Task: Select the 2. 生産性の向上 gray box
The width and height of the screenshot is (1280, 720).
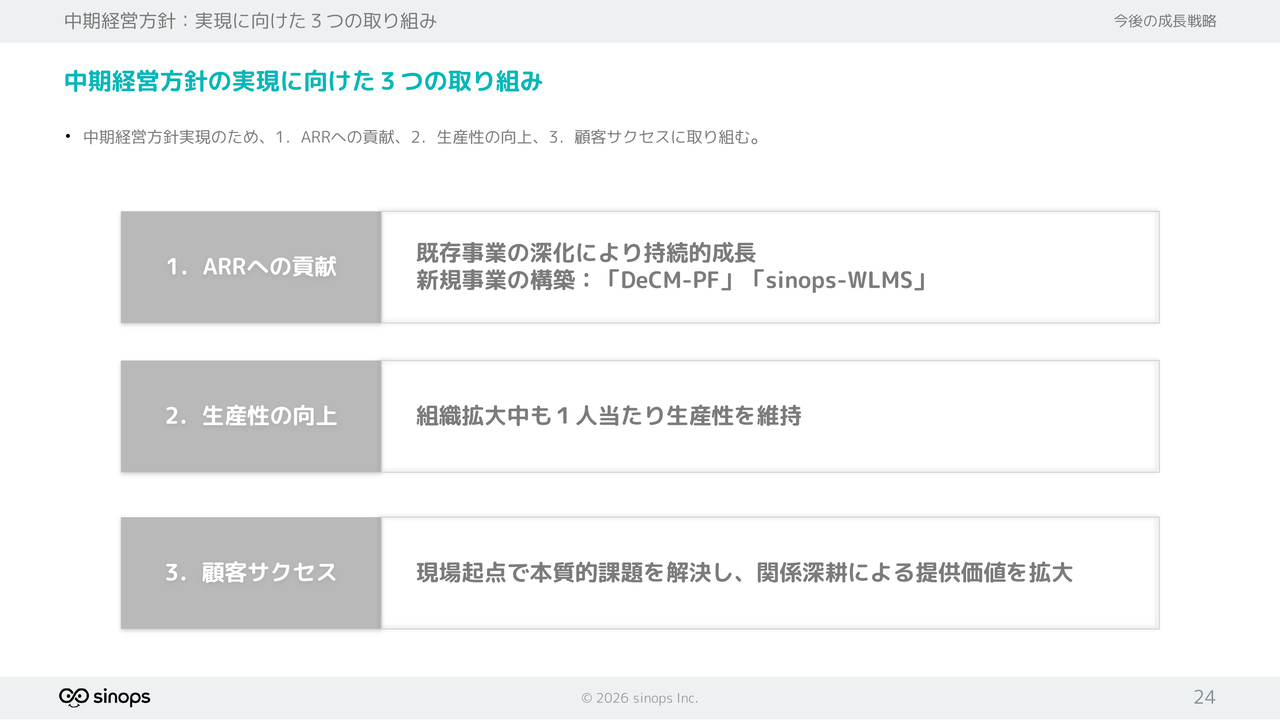Action: [x=251, y=416]
